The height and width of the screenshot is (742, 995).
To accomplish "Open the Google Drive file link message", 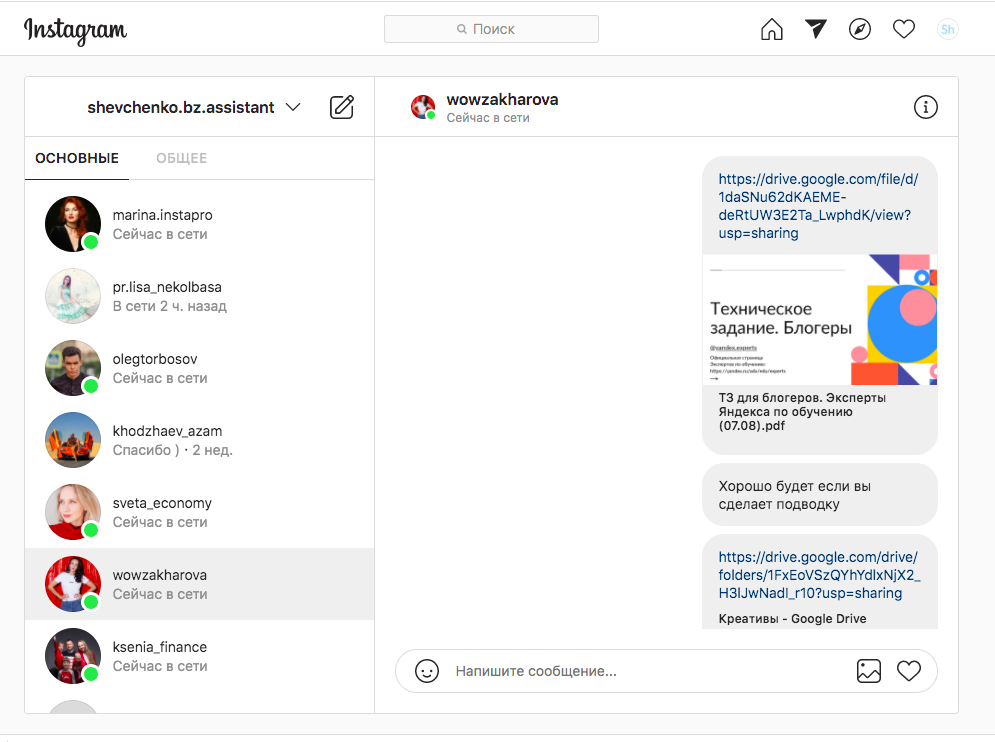I will click(818, 206).
